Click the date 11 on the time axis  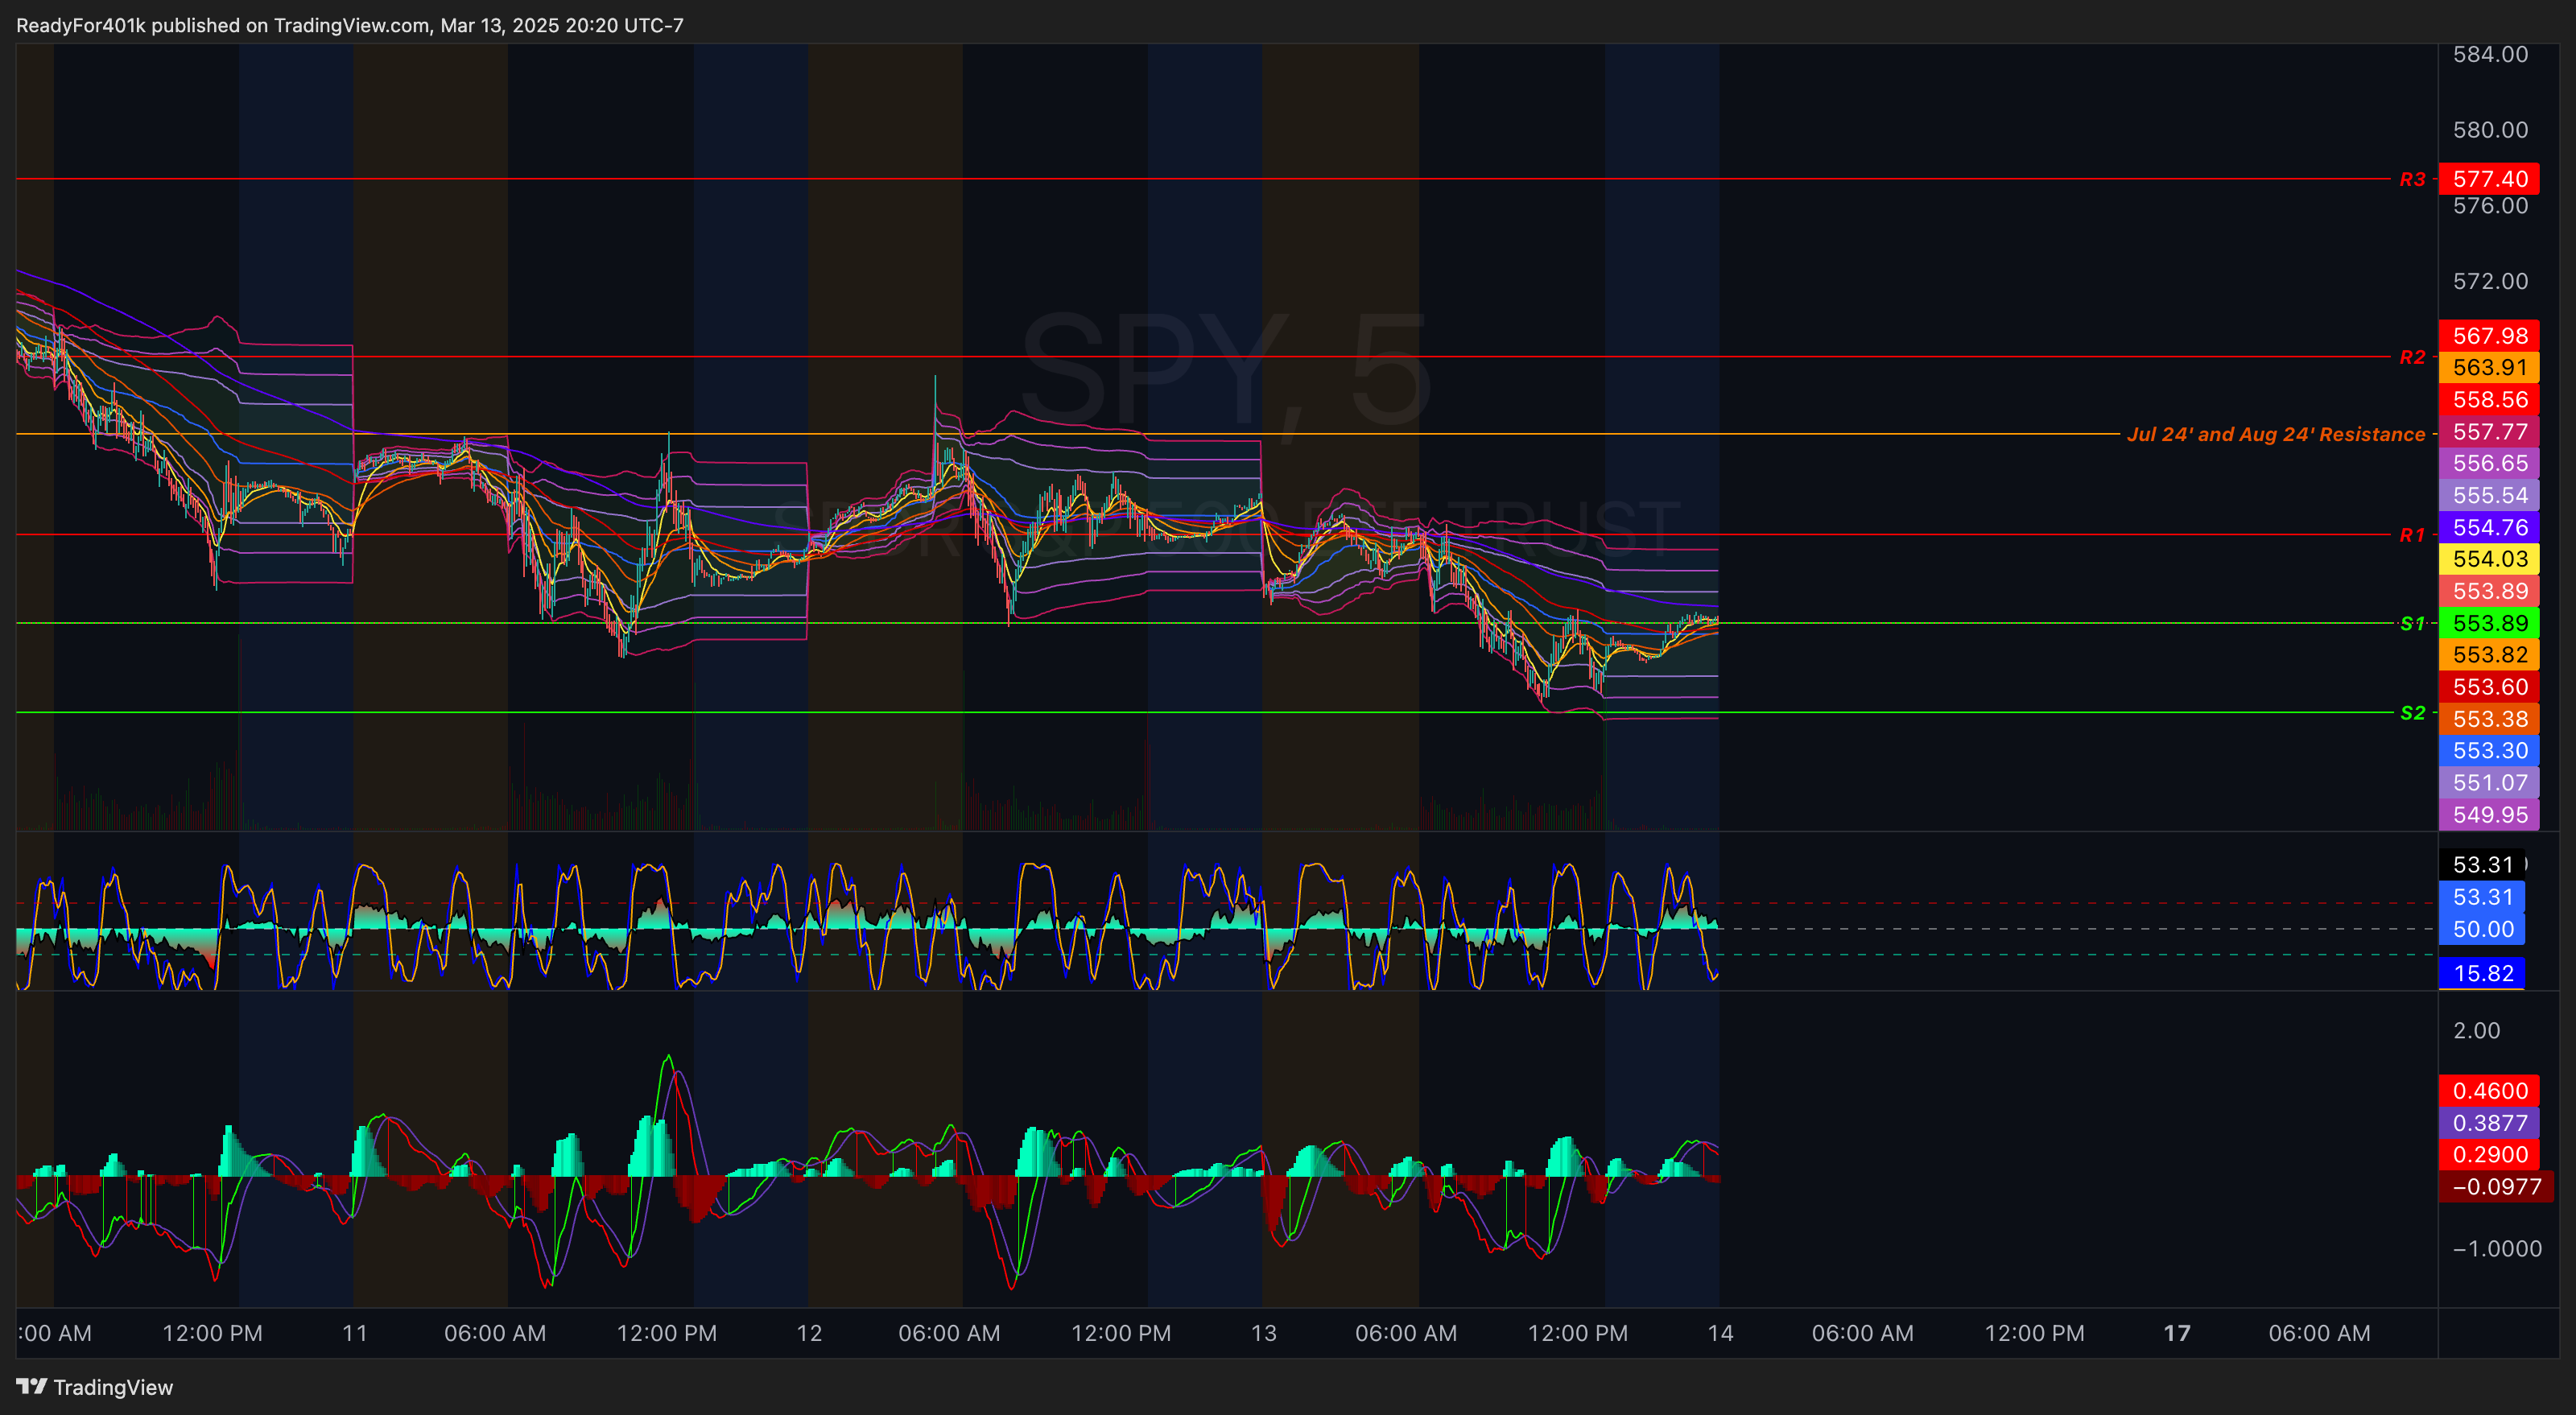pyautogui.click(x=355, y=1333)
